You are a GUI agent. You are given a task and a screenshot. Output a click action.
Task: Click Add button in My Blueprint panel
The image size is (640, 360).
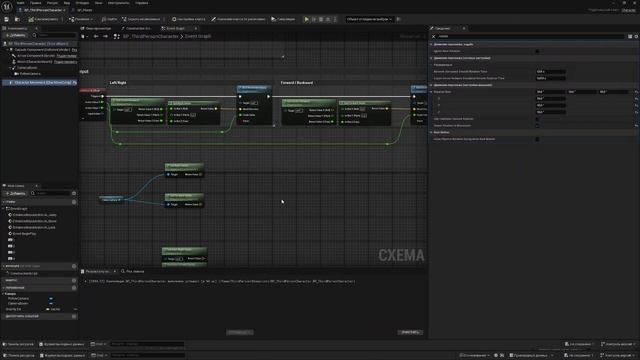16,193
